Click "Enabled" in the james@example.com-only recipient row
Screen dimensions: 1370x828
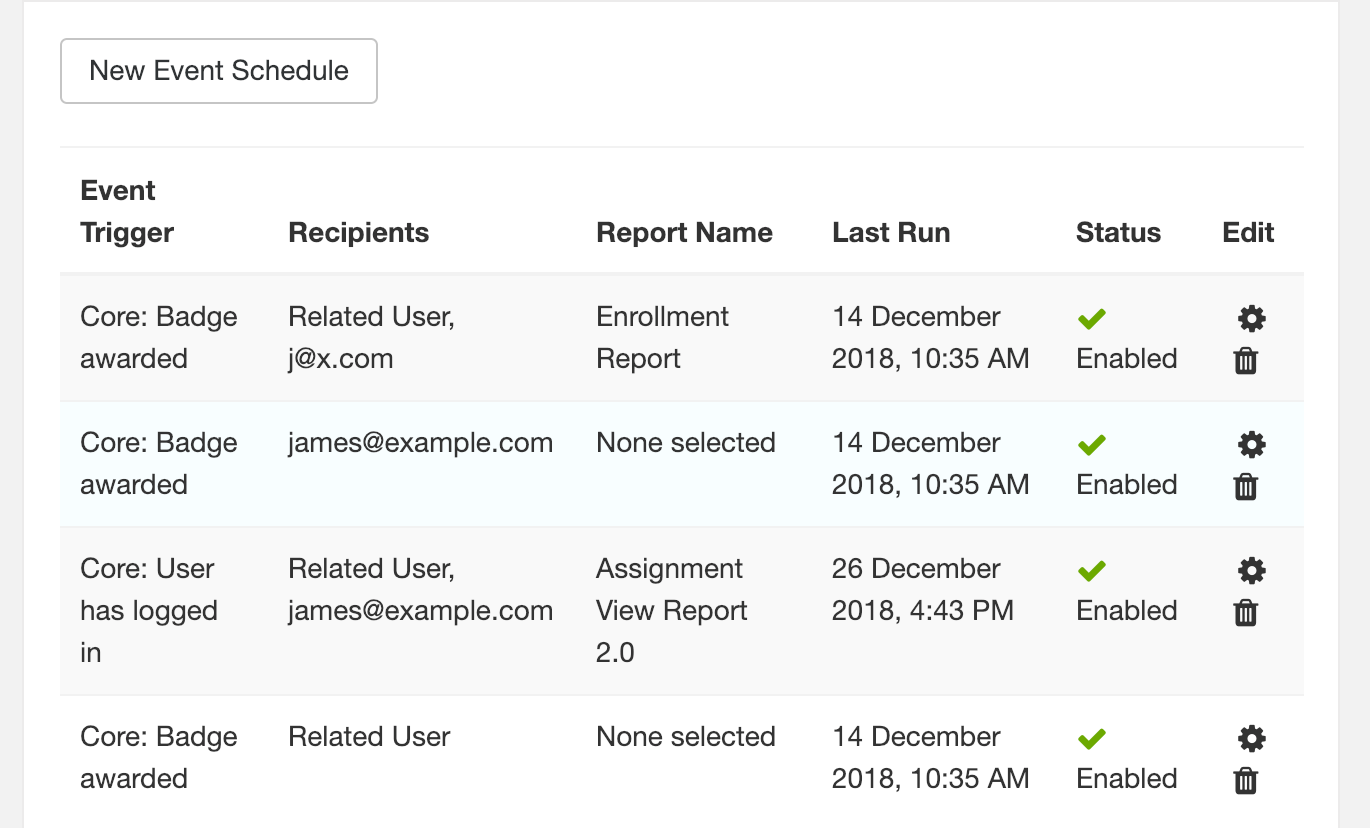tap(1126, 485)
